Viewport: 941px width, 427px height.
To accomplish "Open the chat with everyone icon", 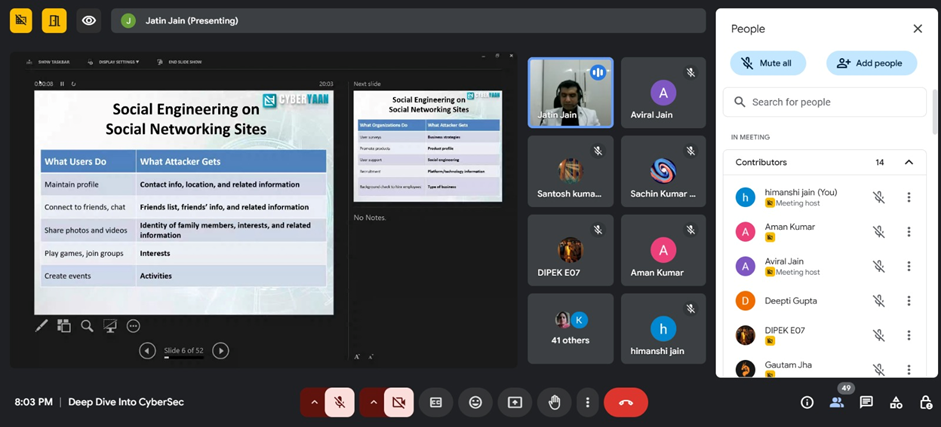I will click(x=866, y=402).
